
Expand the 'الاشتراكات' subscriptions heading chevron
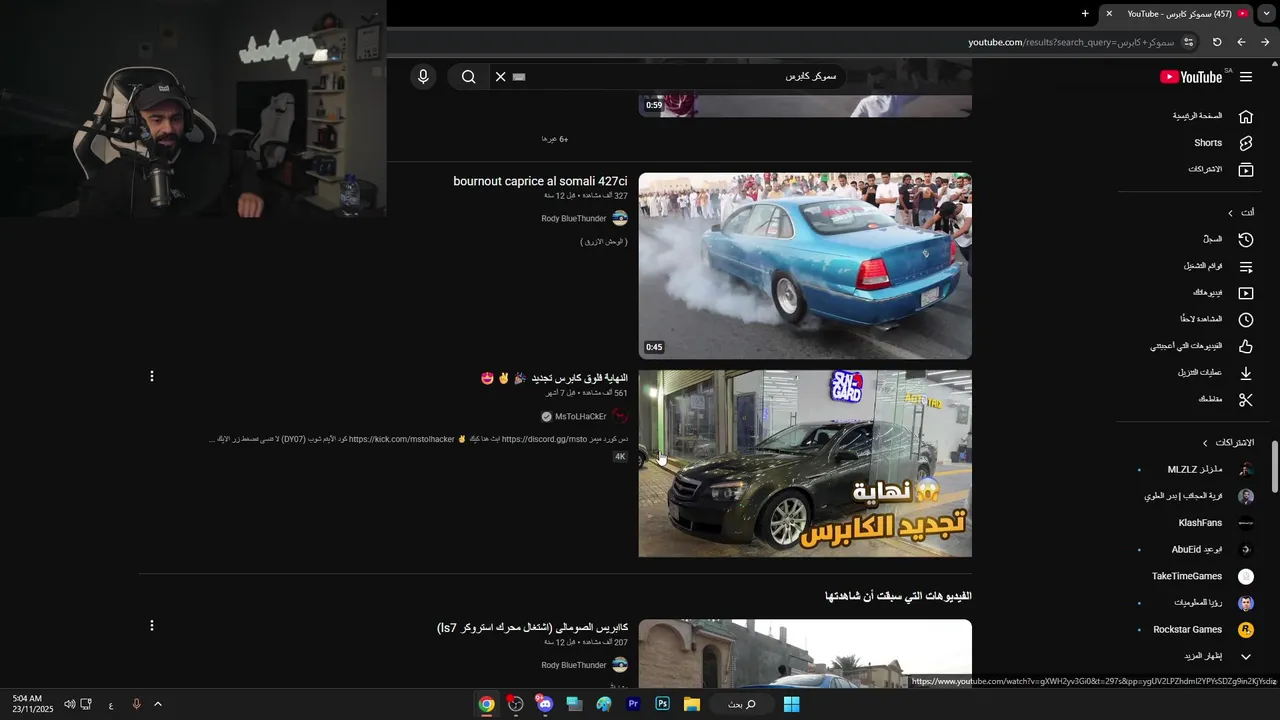click(1205, 443)
